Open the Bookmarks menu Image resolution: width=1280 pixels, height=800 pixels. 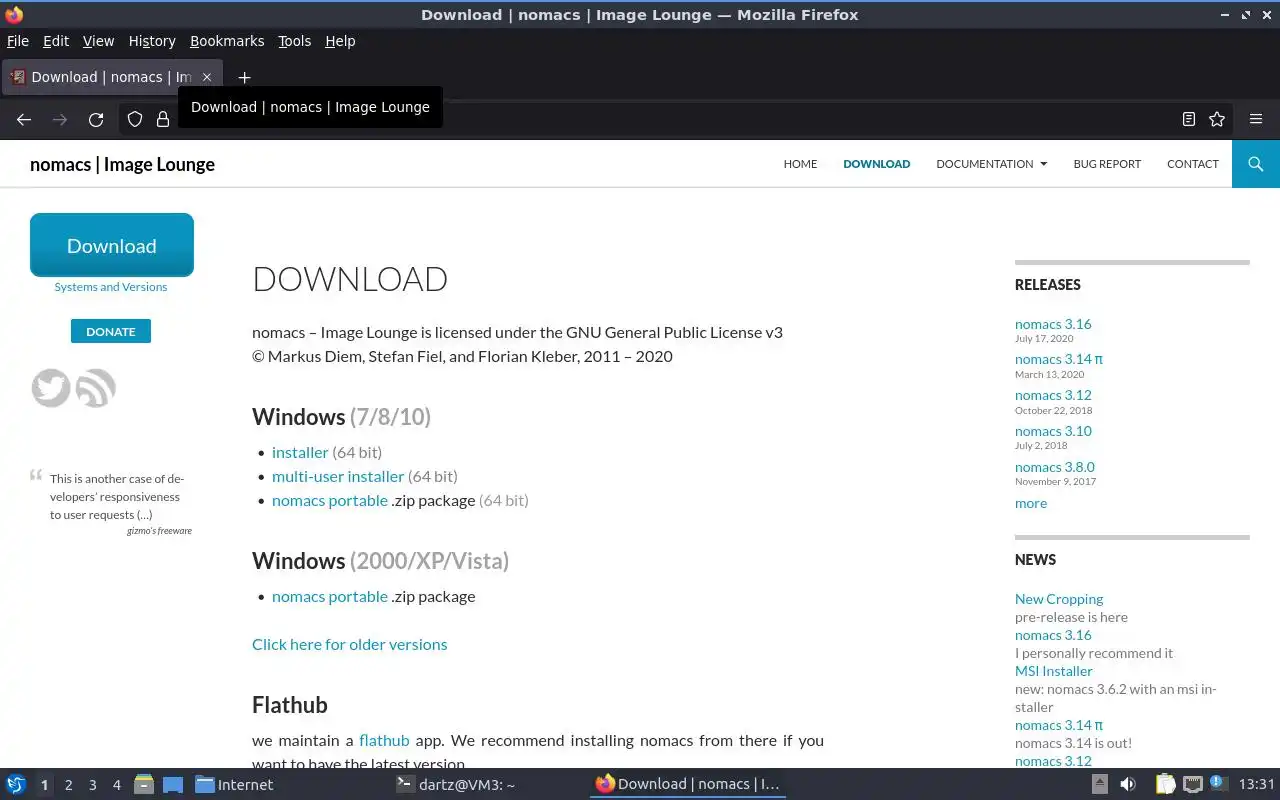227,41
